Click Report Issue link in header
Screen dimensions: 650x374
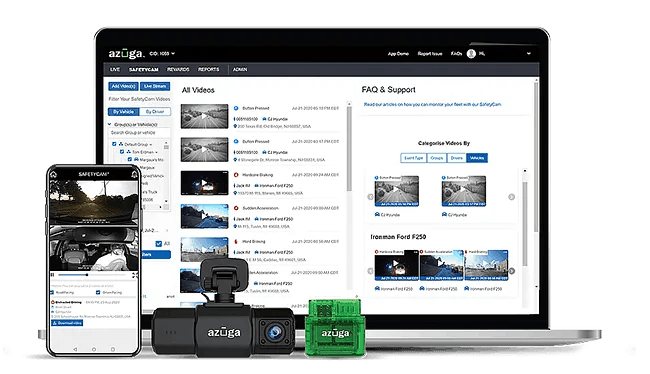(x=430, y=54)
